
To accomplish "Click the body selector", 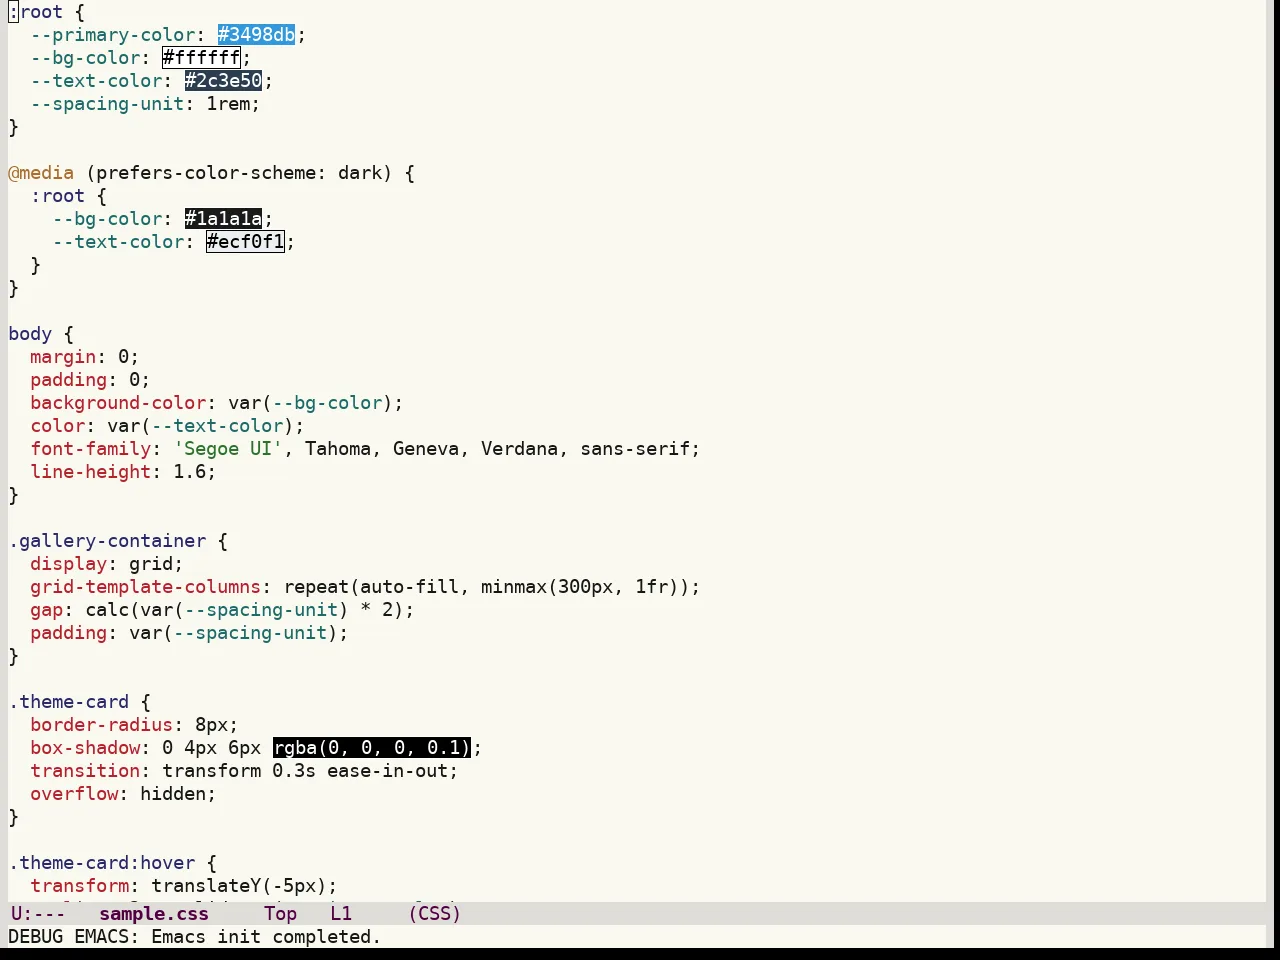I will 30,334.
